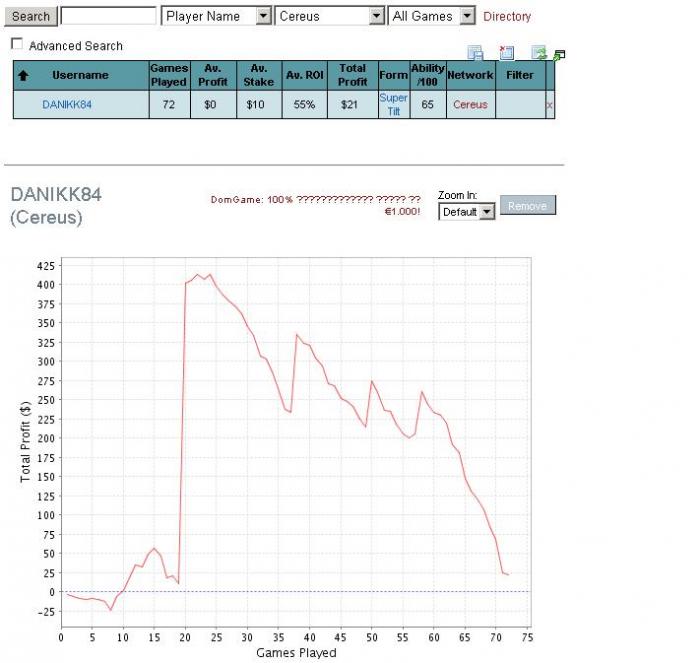The width and height of the screenshot is (700, 663).
Task: Click the Games Played axis label
Action: click(x=296, y=653)
